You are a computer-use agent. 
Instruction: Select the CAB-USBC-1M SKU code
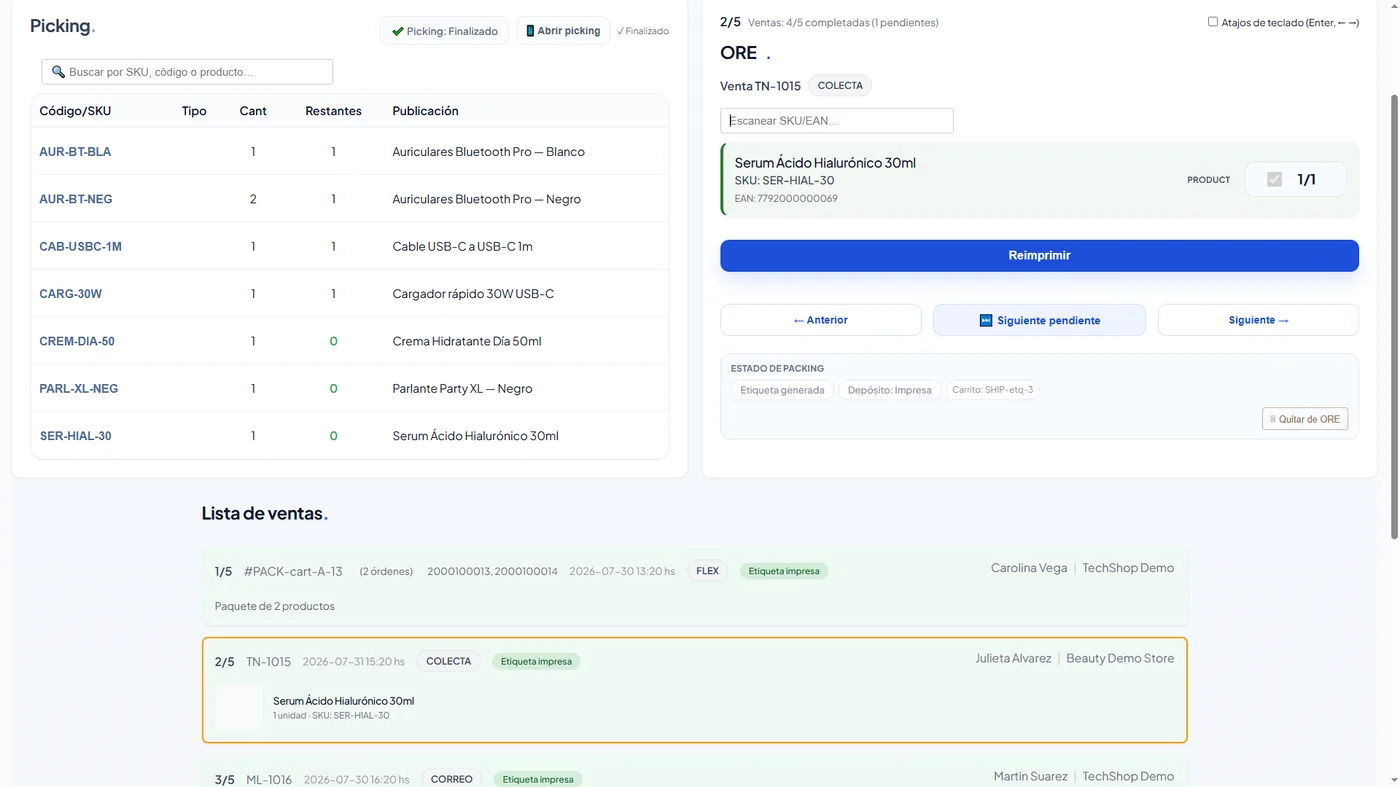click(x=80, y=246)
